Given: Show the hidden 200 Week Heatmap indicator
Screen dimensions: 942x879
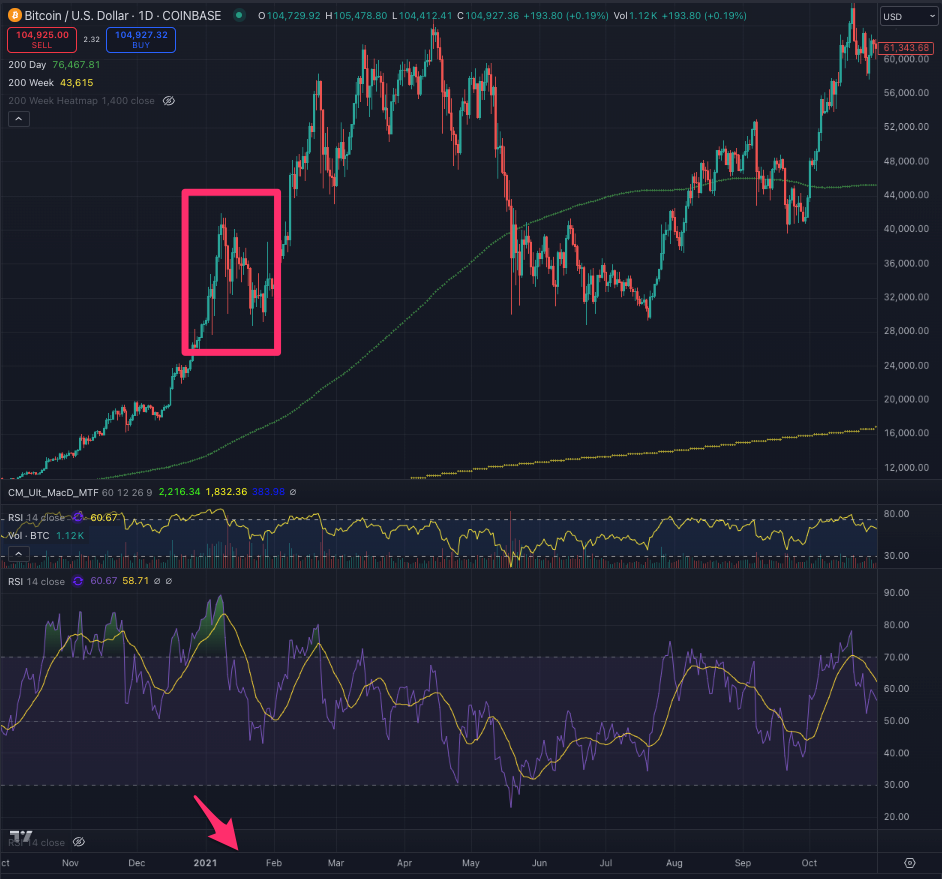Looking at the screenshot, I should [169, 101].
